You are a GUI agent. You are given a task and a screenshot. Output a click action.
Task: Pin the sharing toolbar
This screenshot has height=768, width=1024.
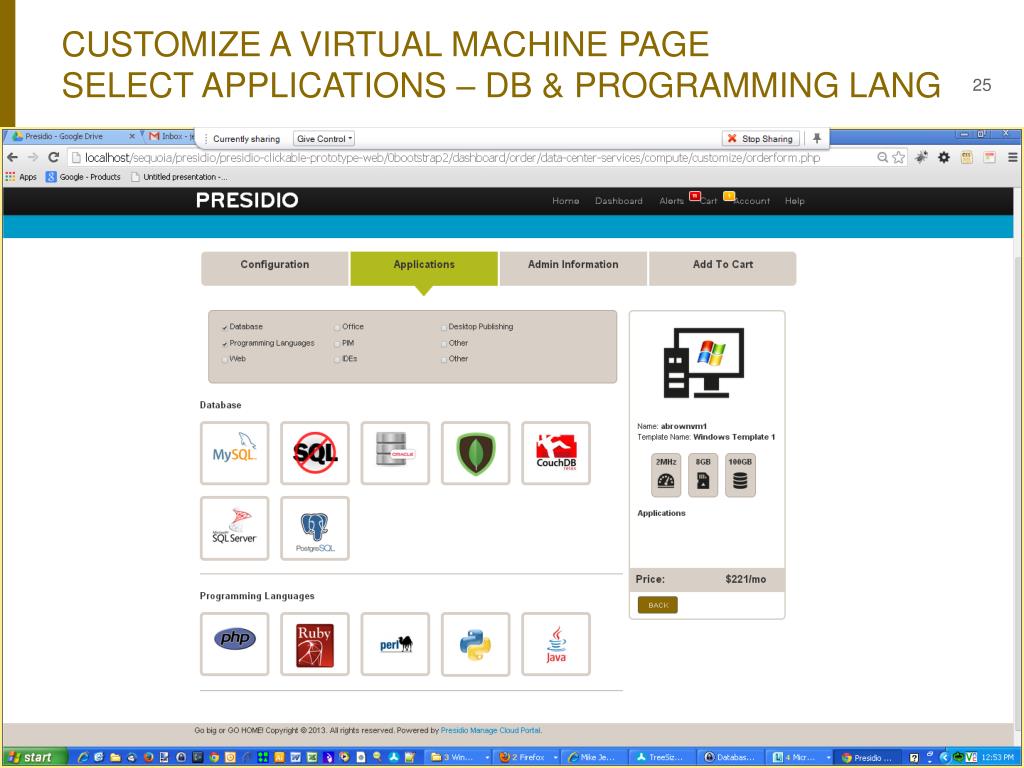tap(816, 138)
